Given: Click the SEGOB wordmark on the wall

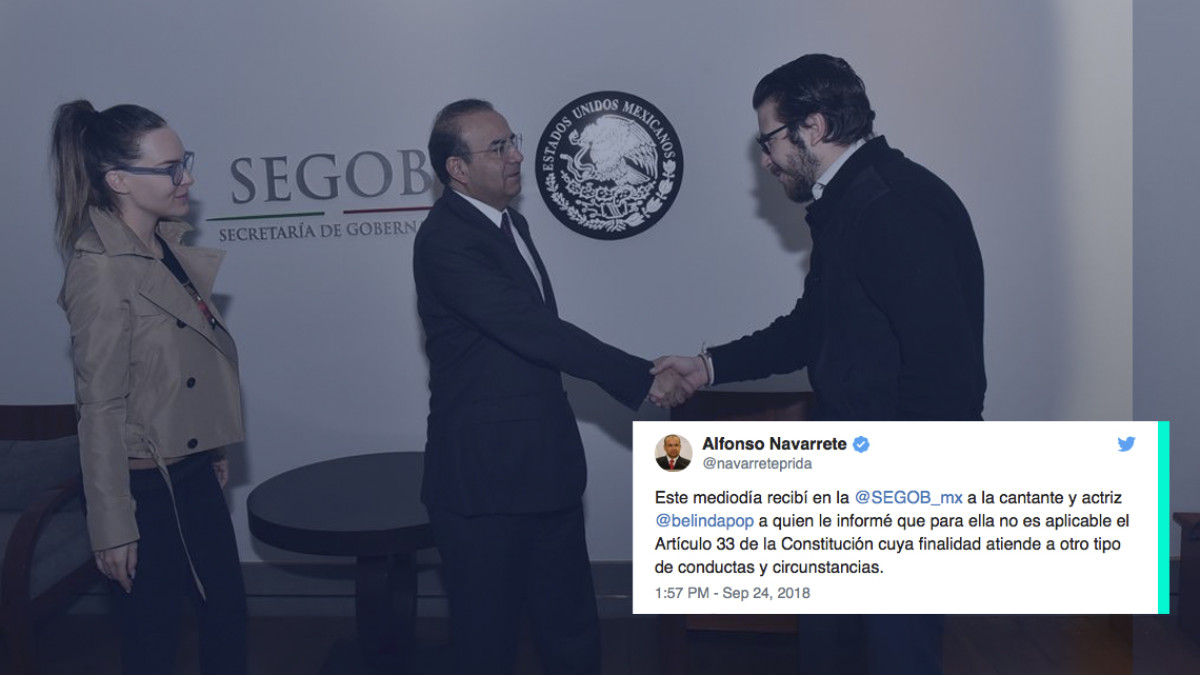Looking at the screenshot, I should point(330,180).
